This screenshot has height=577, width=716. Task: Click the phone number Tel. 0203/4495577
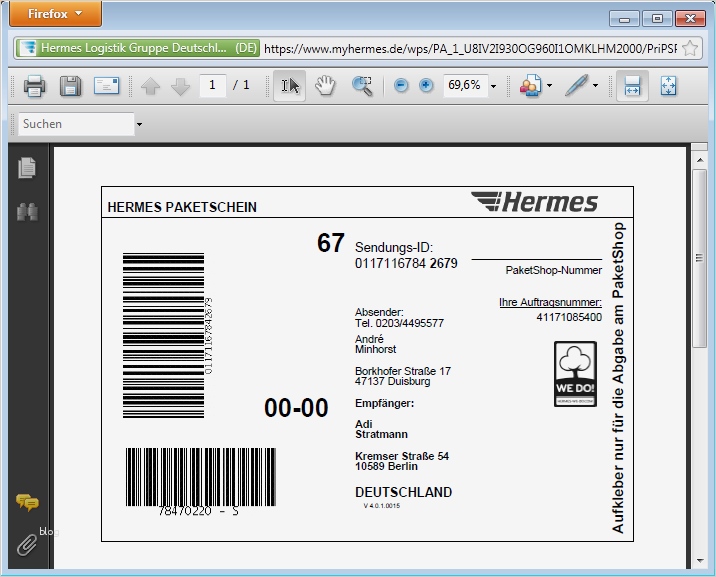[399, 323]
